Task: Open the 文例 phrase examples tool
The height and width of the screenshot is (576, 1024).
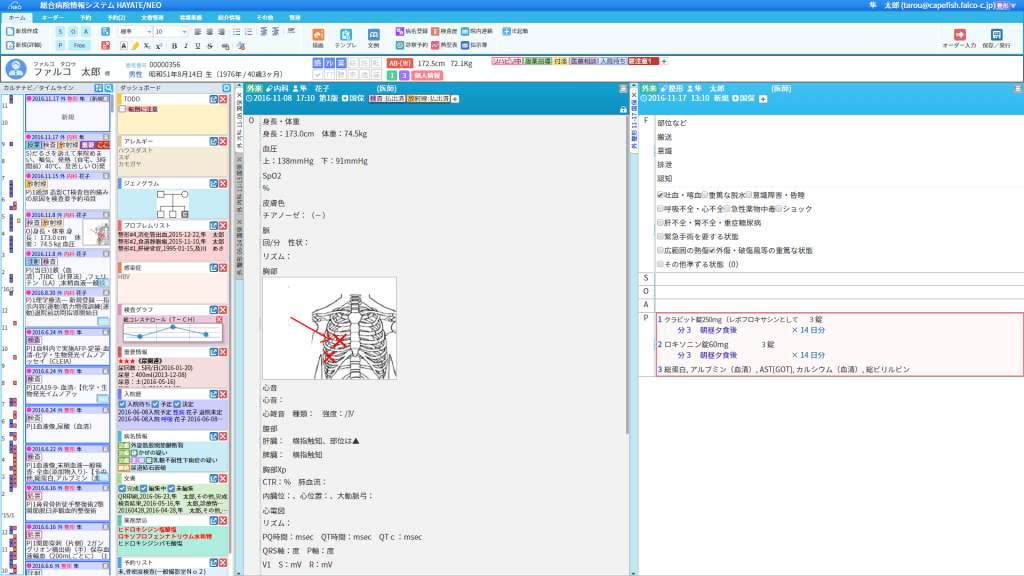Action: pyautogui.click(x=374, y=38)
